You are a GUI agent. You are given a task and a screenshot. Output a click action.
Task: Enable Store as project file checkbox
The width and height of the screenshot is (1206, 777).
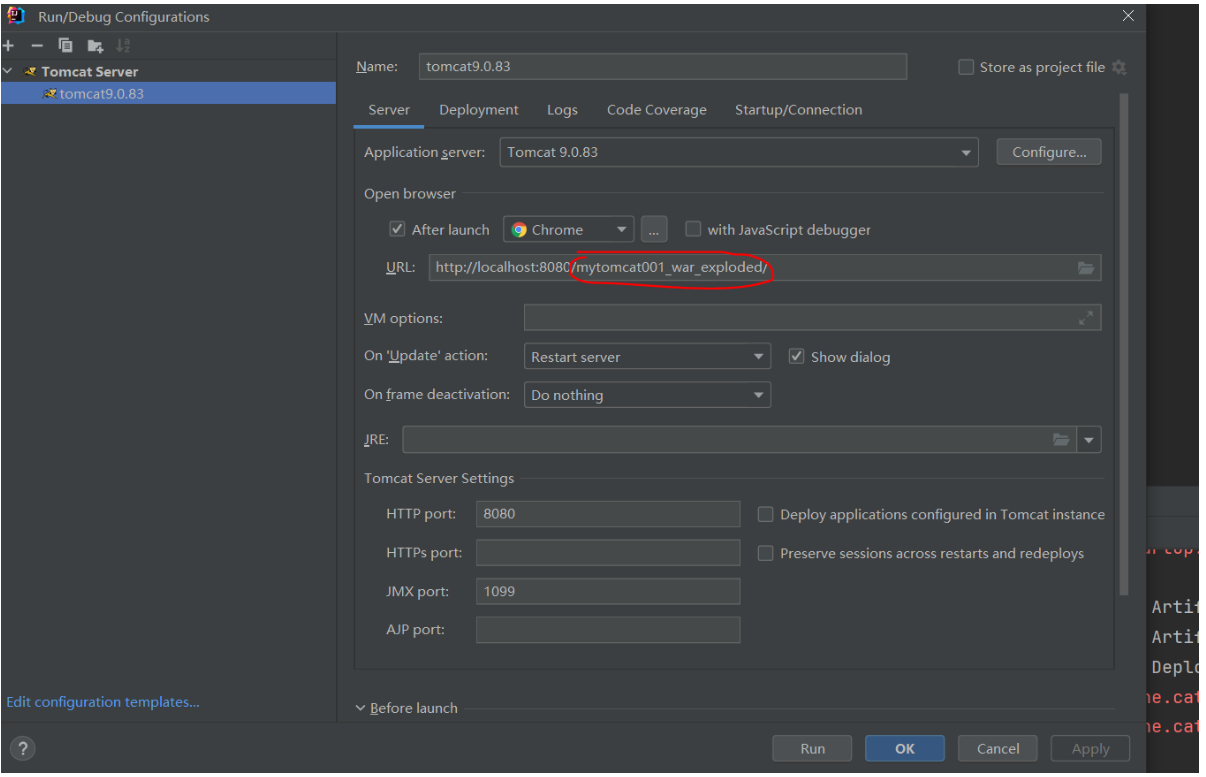966,67
